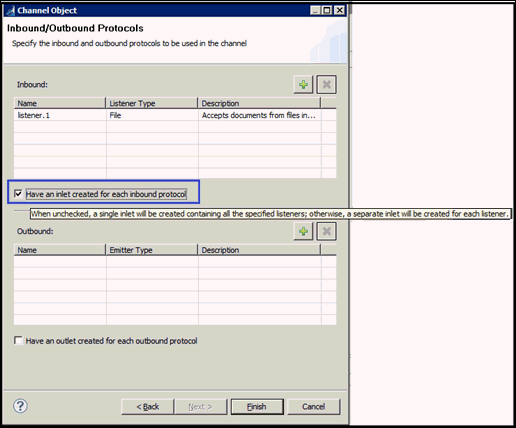This screenshot has width=516, height=428.
Task: Maximize the Channel Object dialog window
Action: (327, 10)
